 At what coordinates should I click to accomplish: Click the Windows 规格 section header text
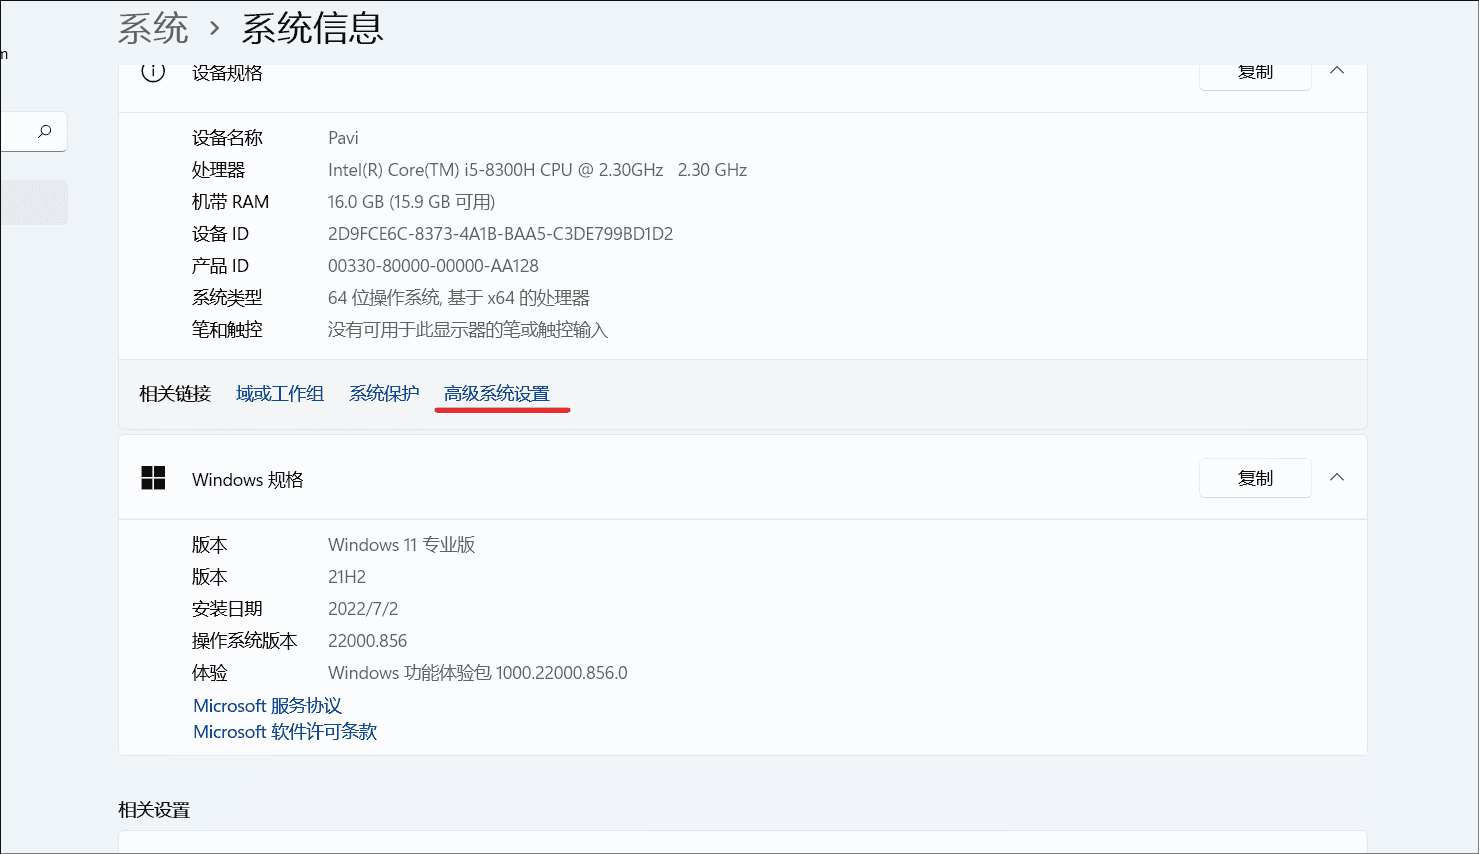(247, 480)
